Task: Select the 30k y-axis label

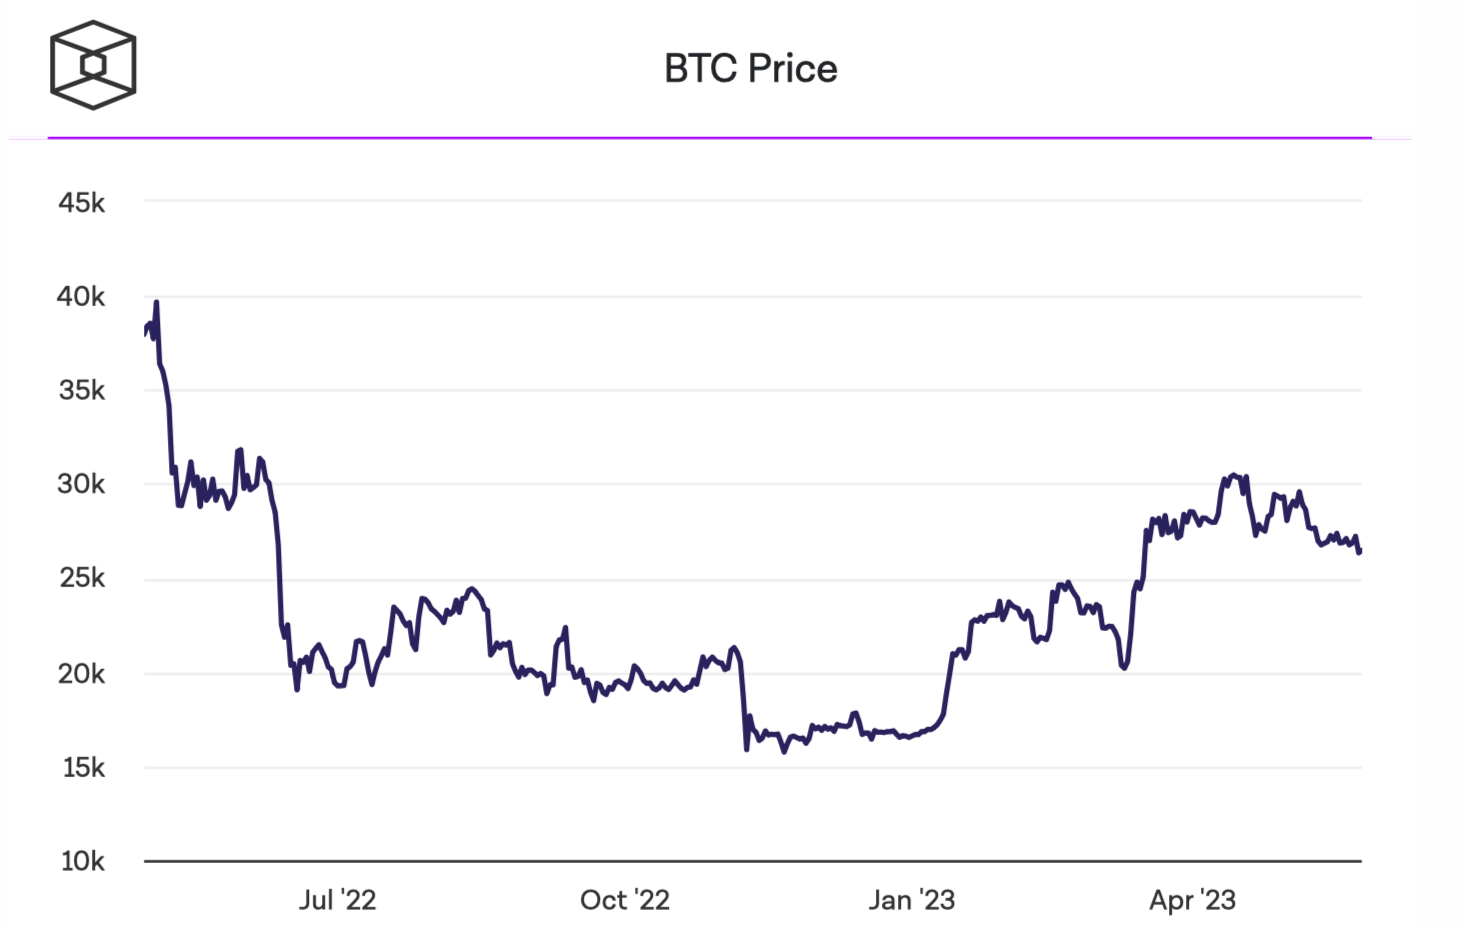Action: 81,485
